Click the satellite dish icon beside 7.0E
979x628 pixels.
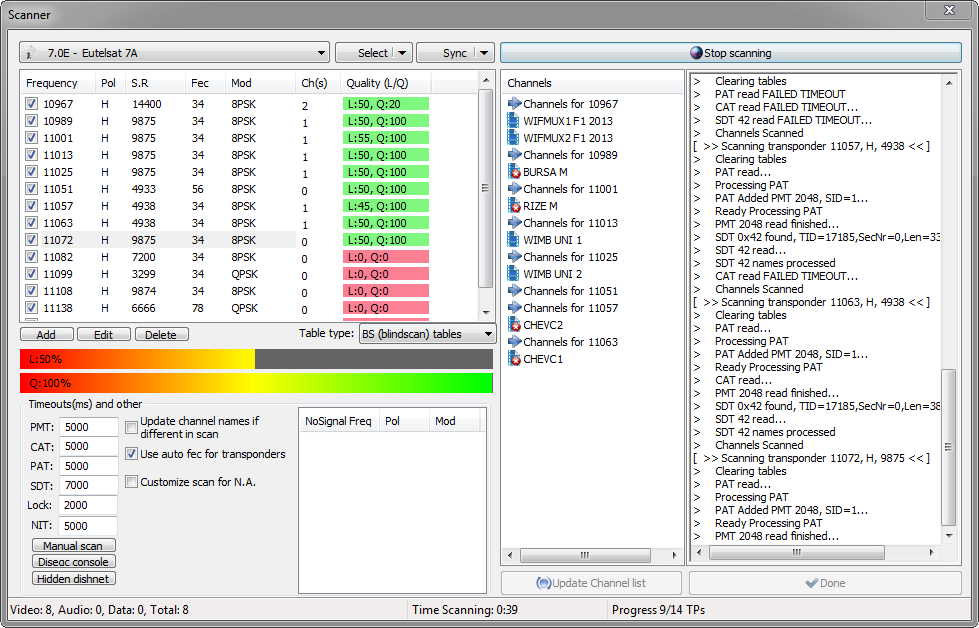coord(31,53)
